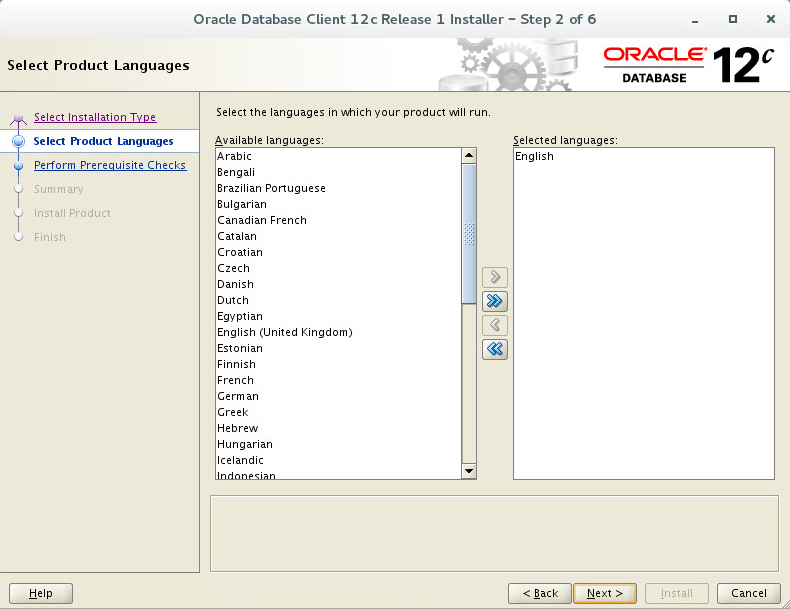Screen dimensions: 790x609
Task: Select Czech in Available languages
Action: point(338,268)
